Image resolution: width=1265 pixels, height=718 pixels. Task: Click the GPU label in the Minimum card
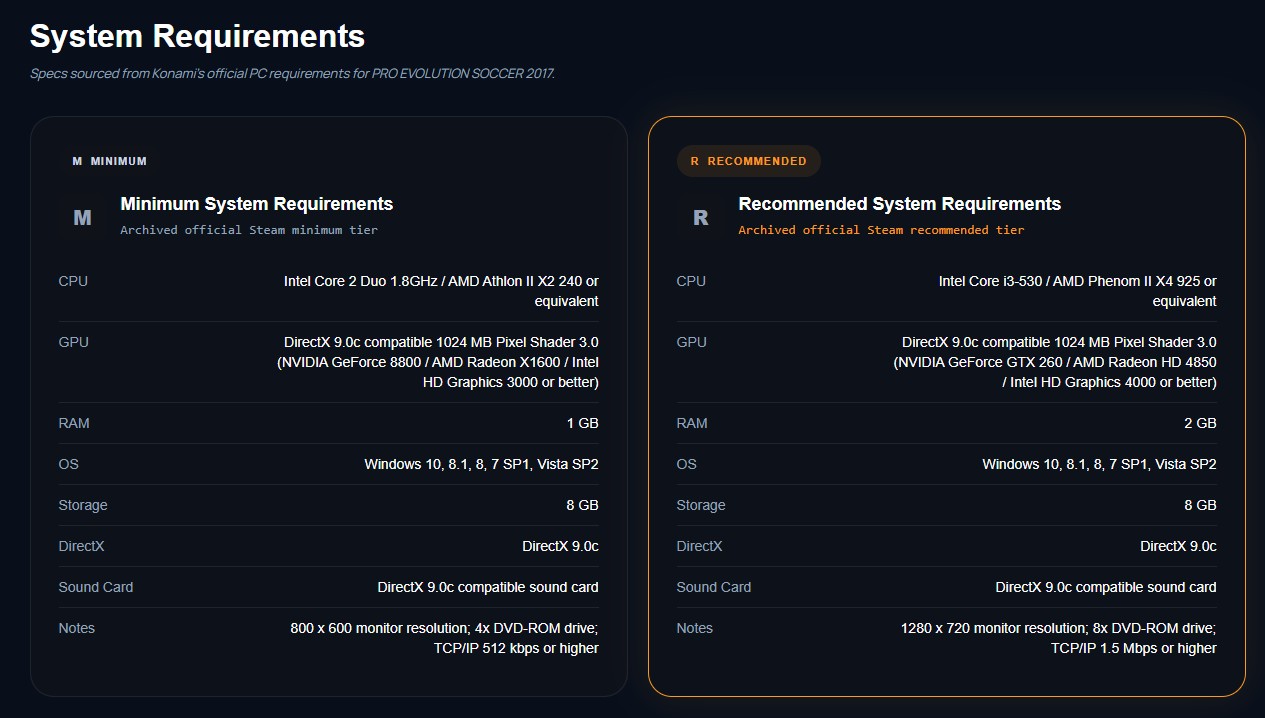click(x=74, y=342)
